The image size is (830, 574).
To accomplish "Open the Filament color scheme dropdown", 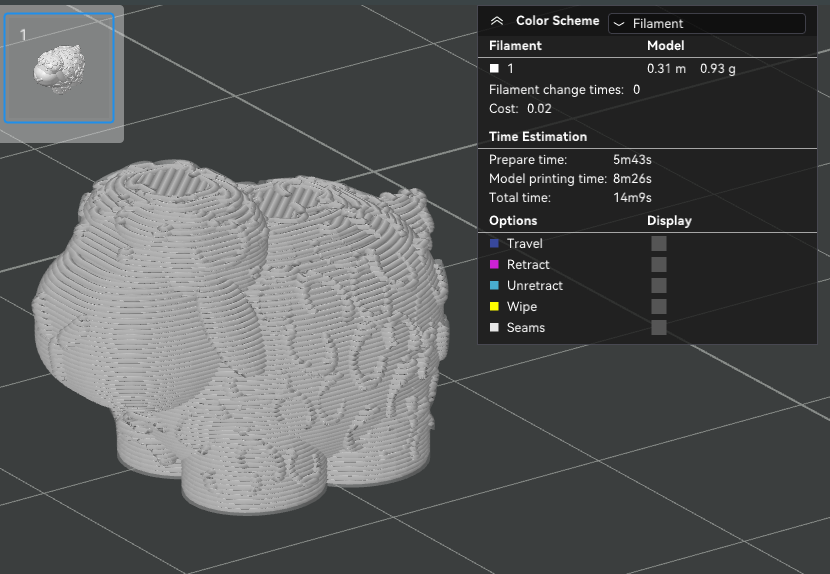I will click(x=707, y=24).
